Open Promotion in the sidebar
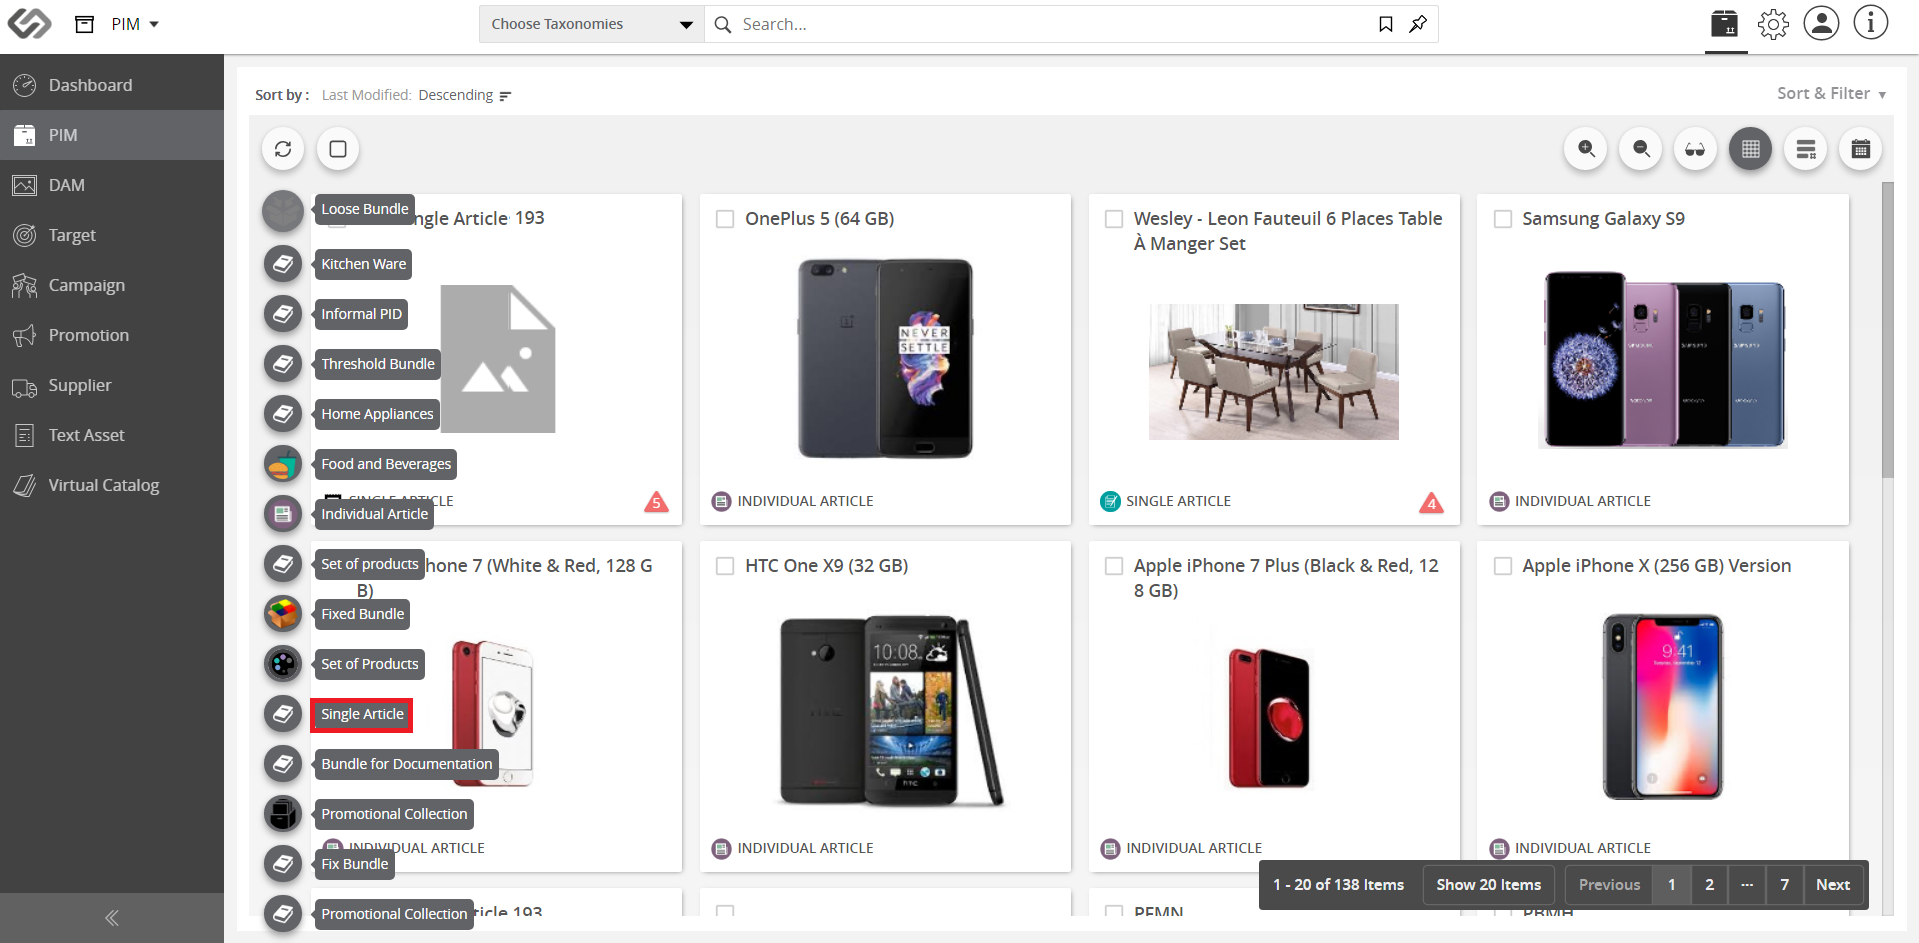The height and width of the screenshot is (943, 1919). point(112,335)
